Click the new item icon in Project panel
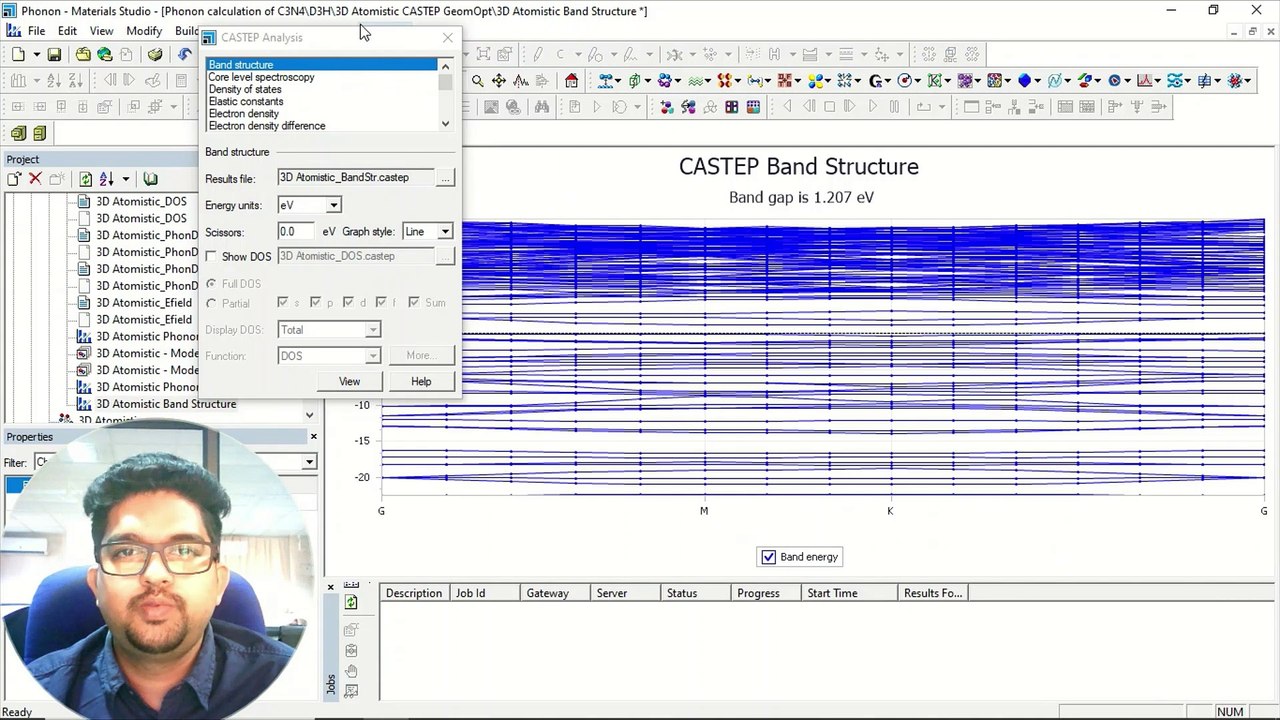The height and width of the screenshot is (720, 1280). [x=14, y=179]
